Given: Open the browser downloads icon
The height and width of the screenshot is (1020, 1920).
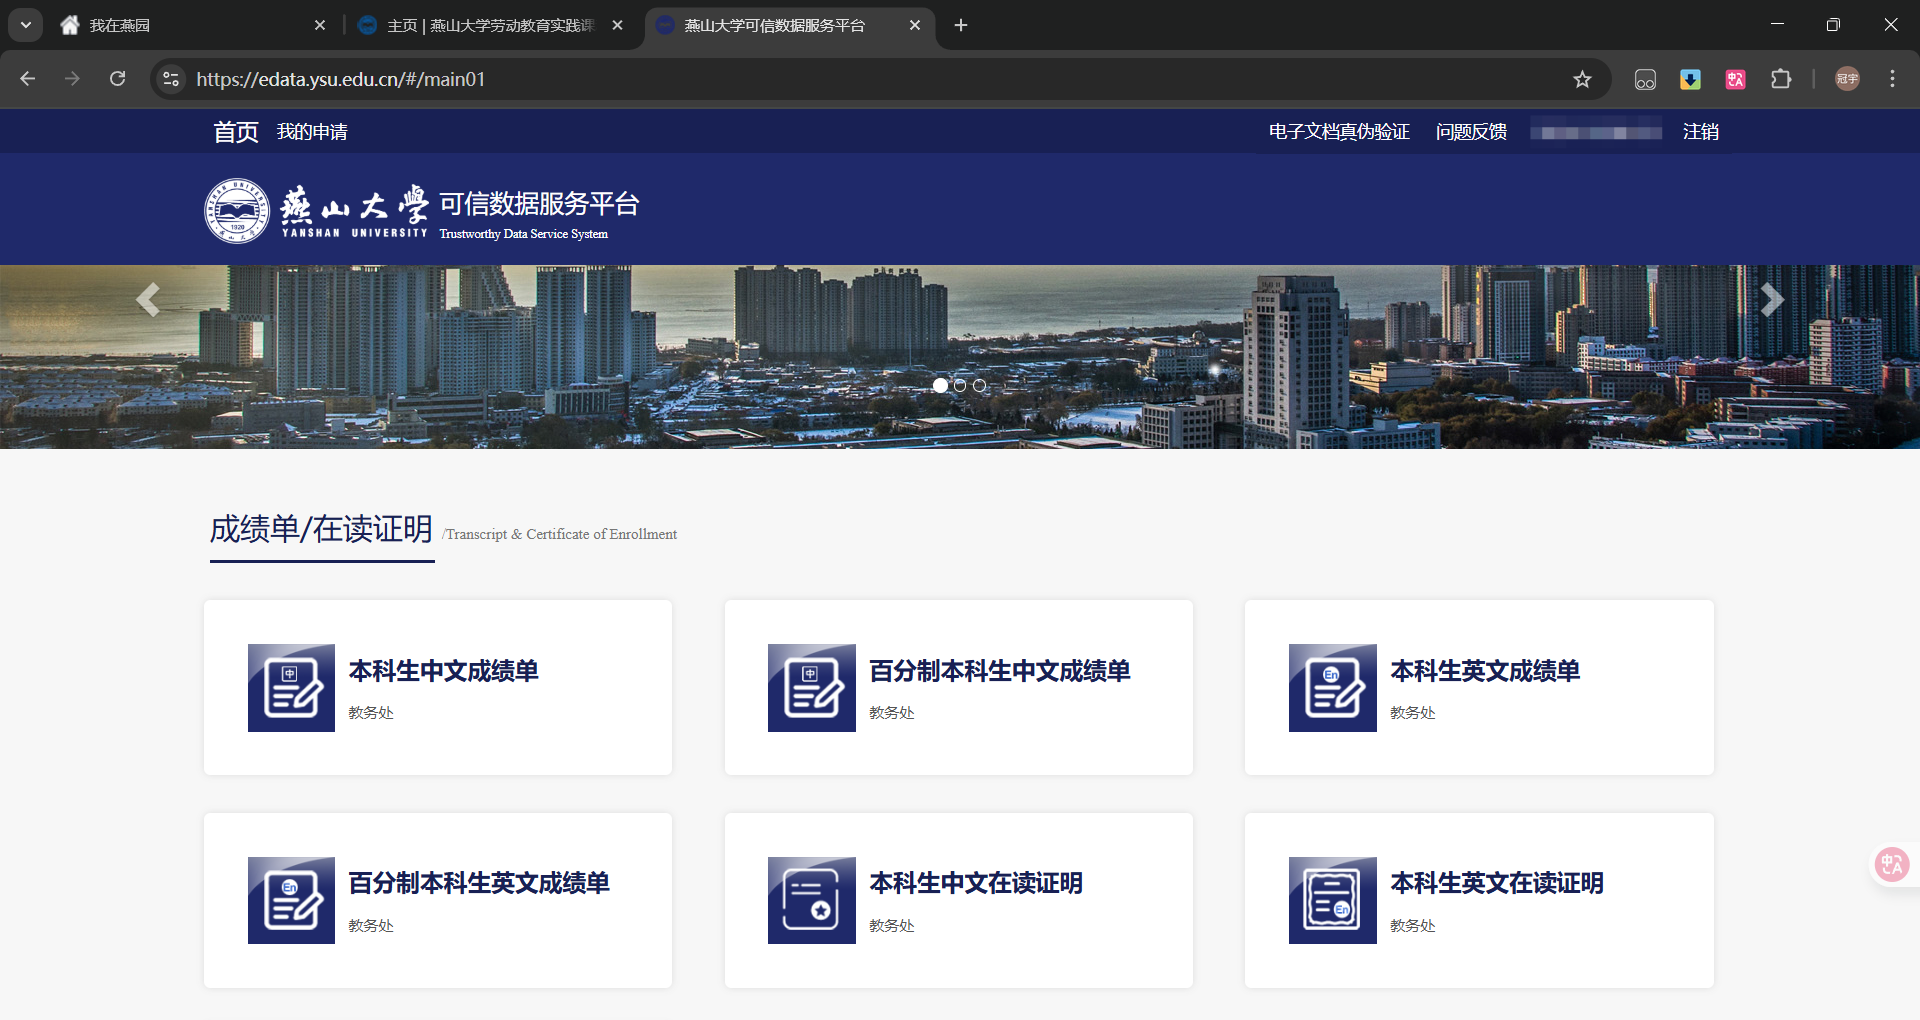Looking at the screenshot, I should click(1690, 79).
